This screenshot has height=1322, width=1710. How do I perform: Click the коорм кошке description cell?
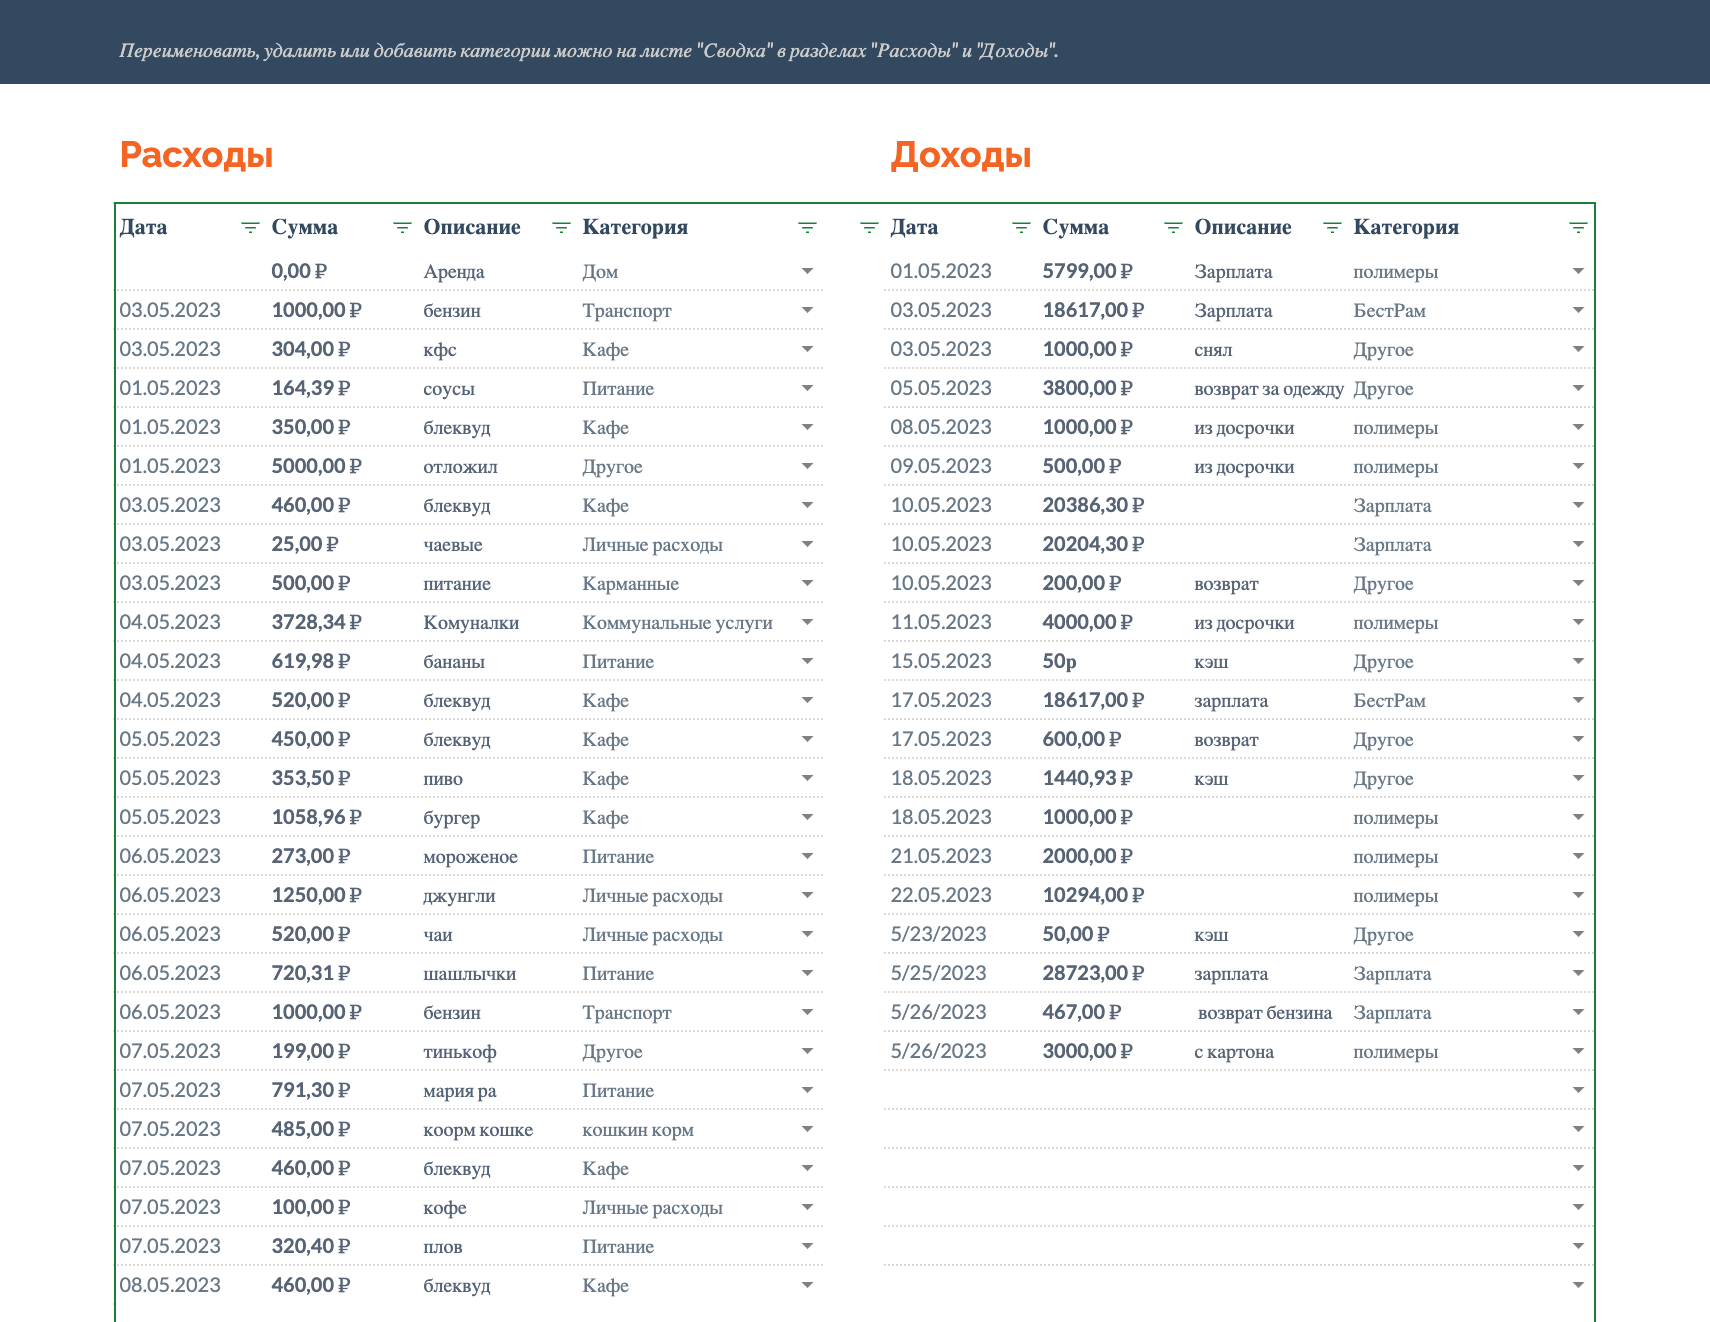tap(478, 1129)
